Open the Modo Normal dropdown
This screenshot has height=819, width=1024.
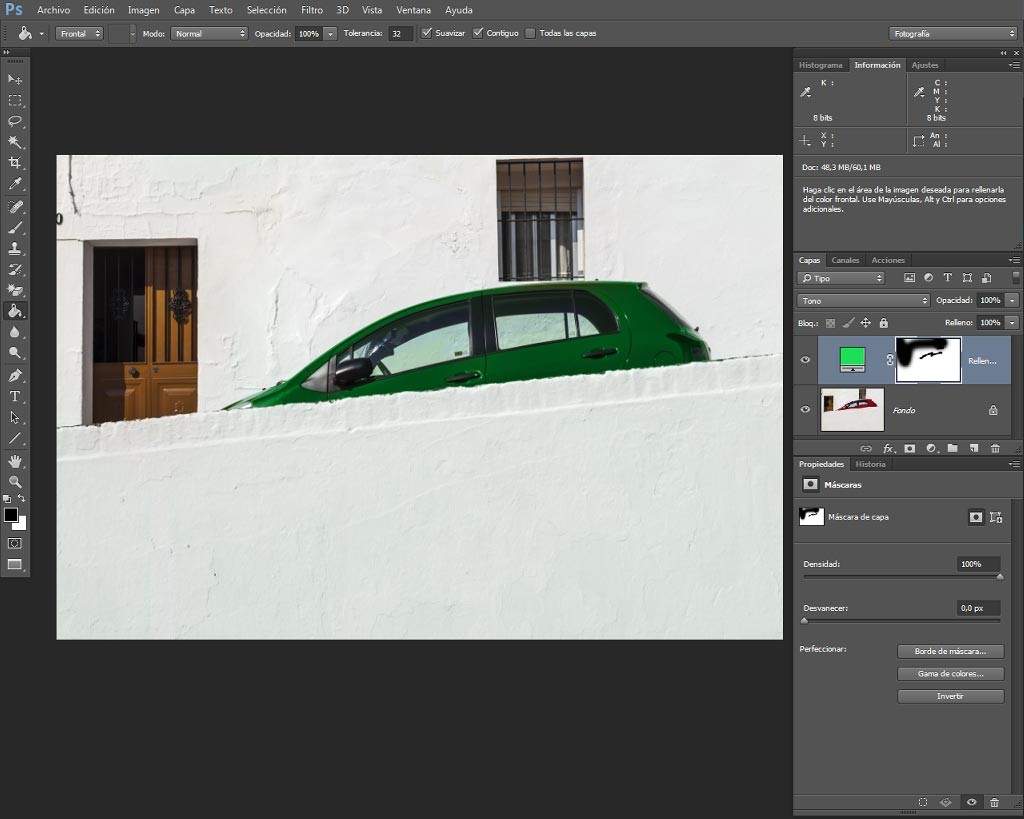point(209,33)
